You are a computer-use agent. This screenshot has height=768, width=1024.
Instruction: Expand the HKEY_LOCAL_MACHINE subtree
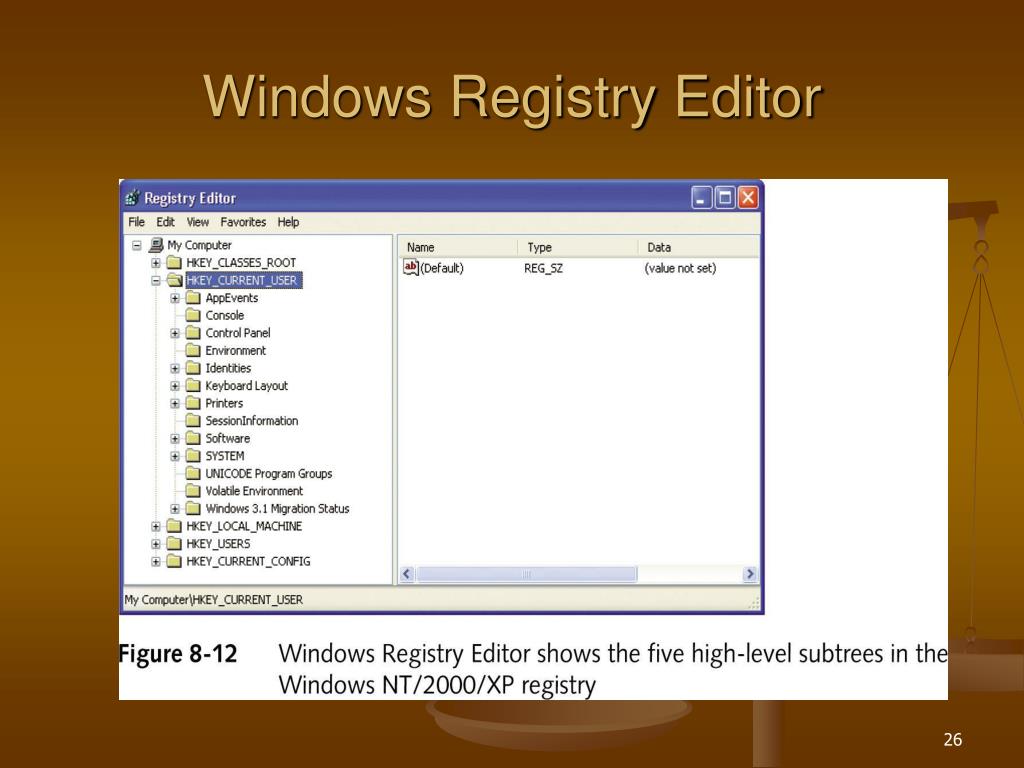[x=155, y=526]
